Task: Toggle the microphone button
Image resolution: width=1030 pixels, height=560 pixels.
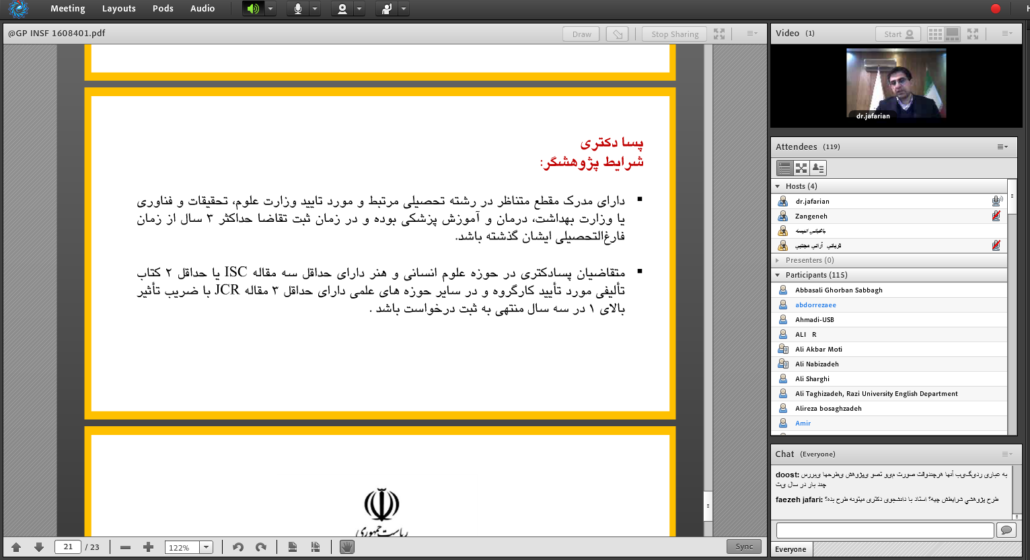Action: pyautogui.click(x=297, y=9)
